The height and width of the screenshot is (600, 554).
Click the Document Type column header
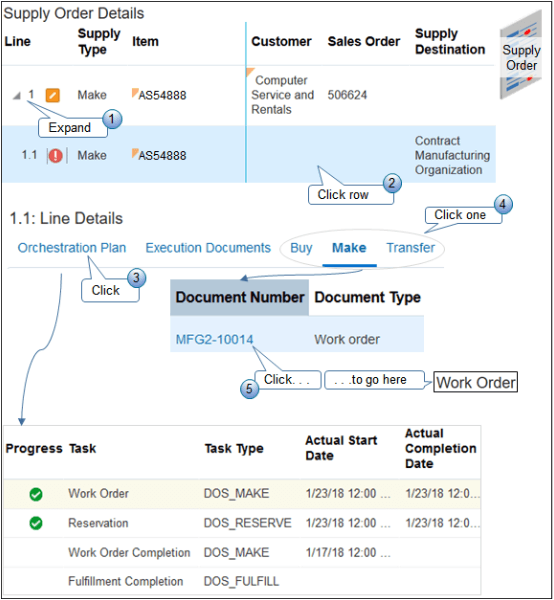(367, 297)
